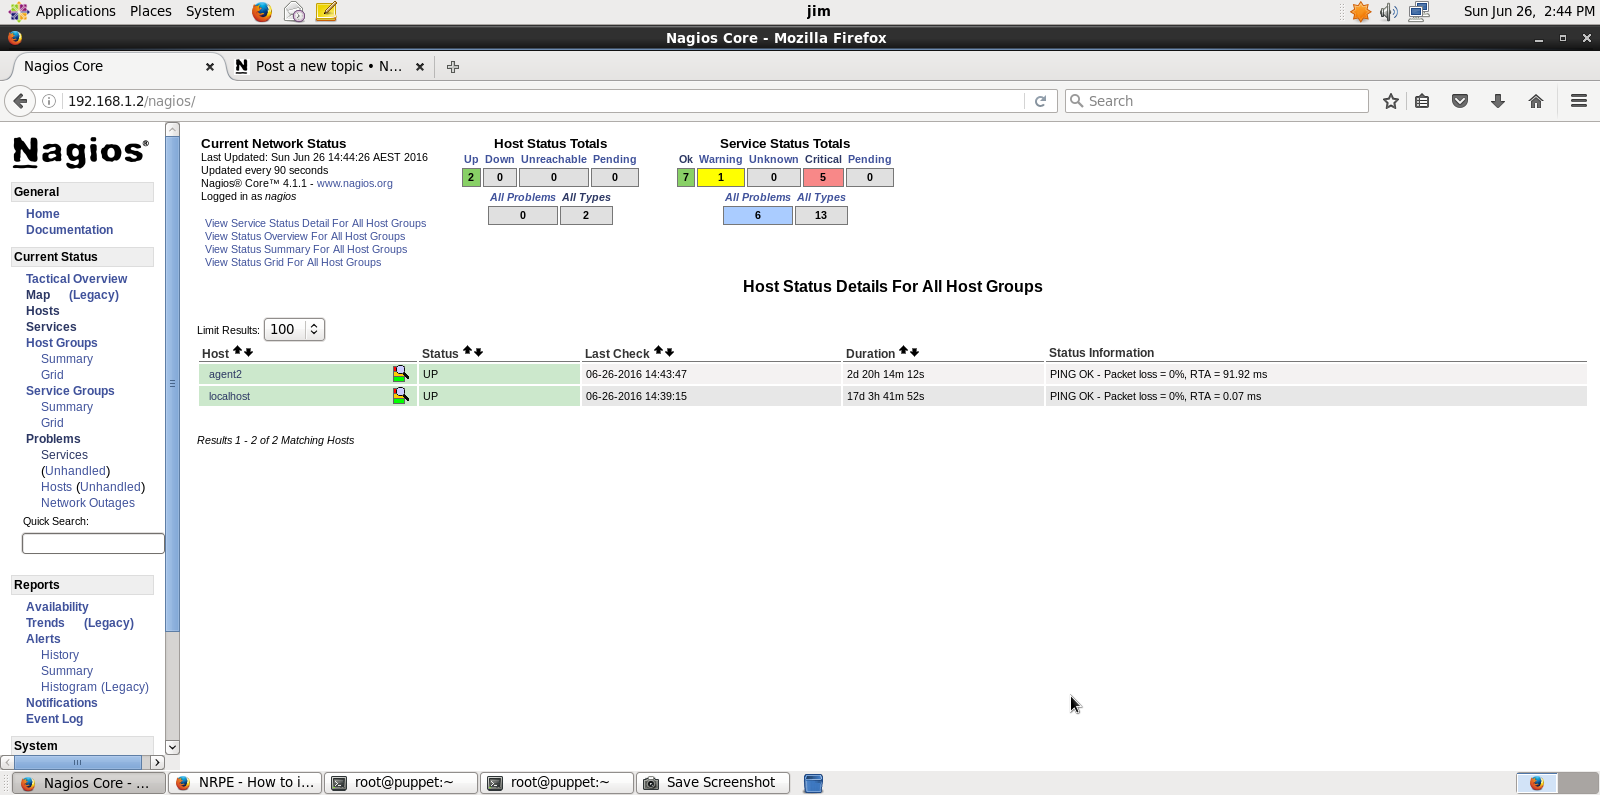Click the Firefox reload page button
The width and height of the screenshot is (1600, 795).
tap(1040, 101)
